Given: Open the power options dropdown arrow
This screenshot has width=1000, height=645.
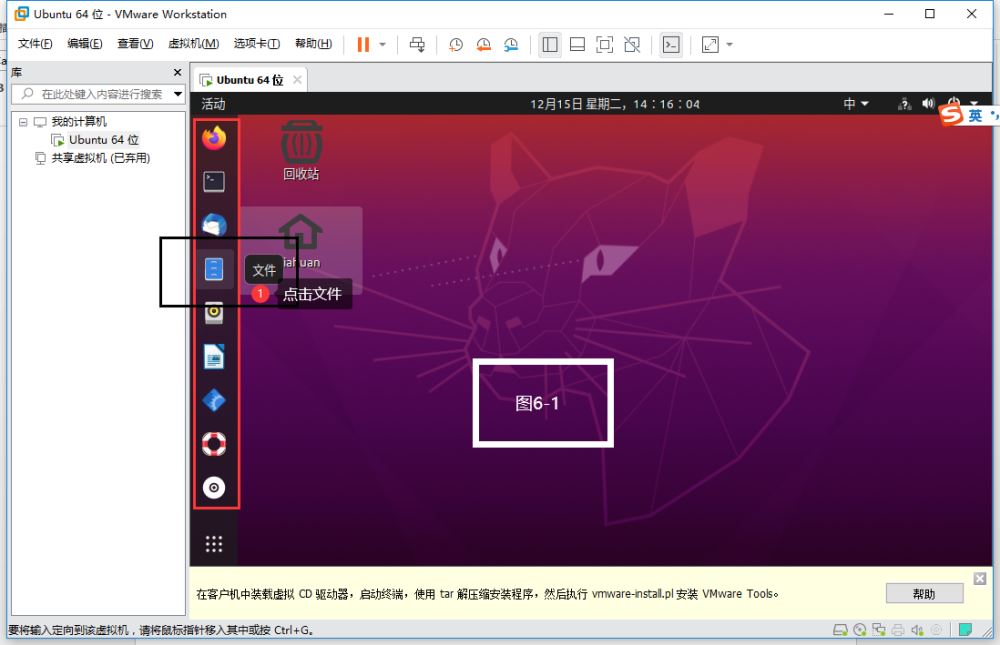Looking at the screenshot, I should 383,45.
